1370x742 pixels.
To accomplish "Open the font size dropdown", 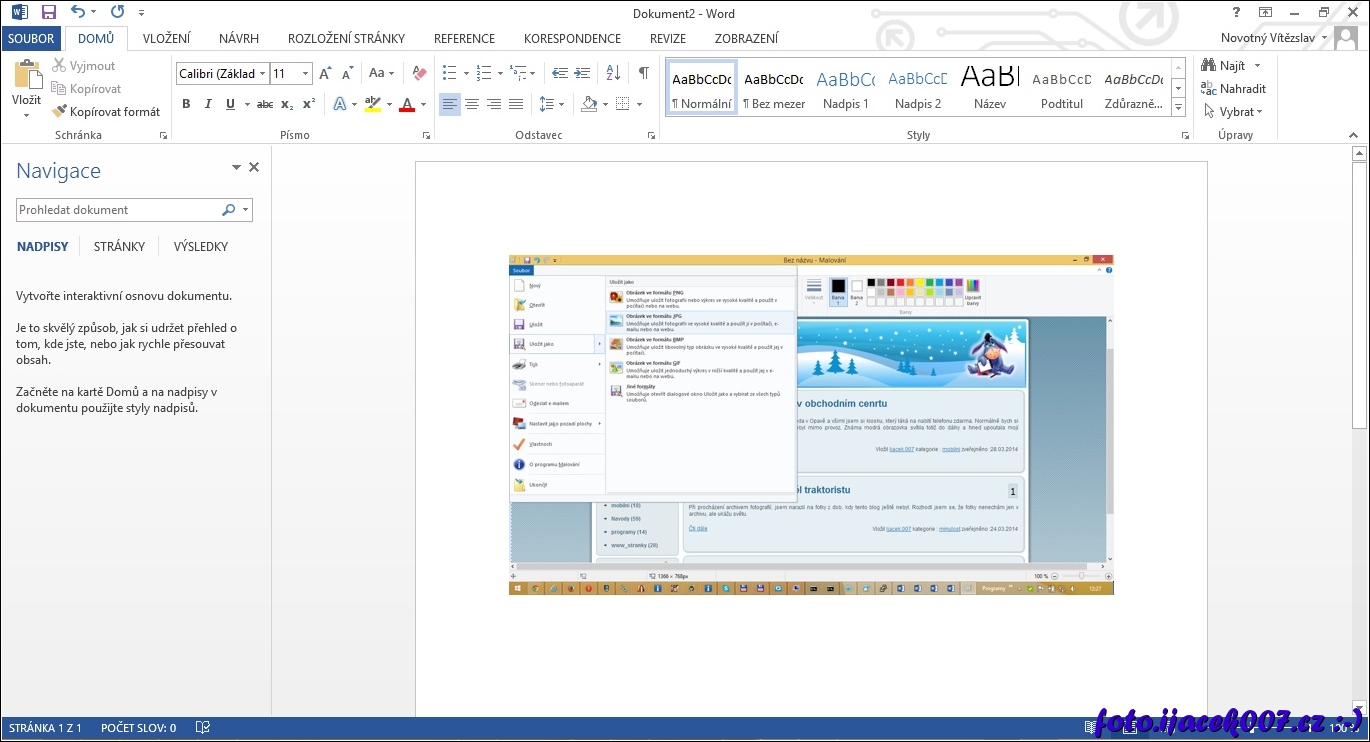I will [306, 74].
